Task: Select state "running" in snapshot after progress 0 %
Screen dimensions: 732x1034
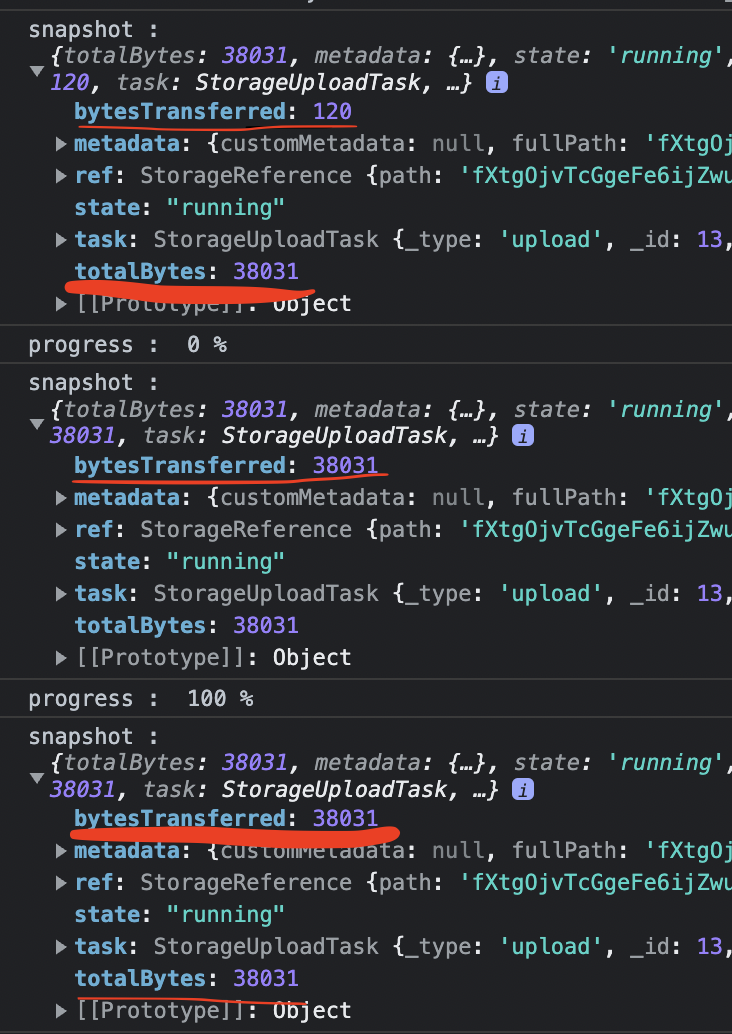Action: coord(179,561)
